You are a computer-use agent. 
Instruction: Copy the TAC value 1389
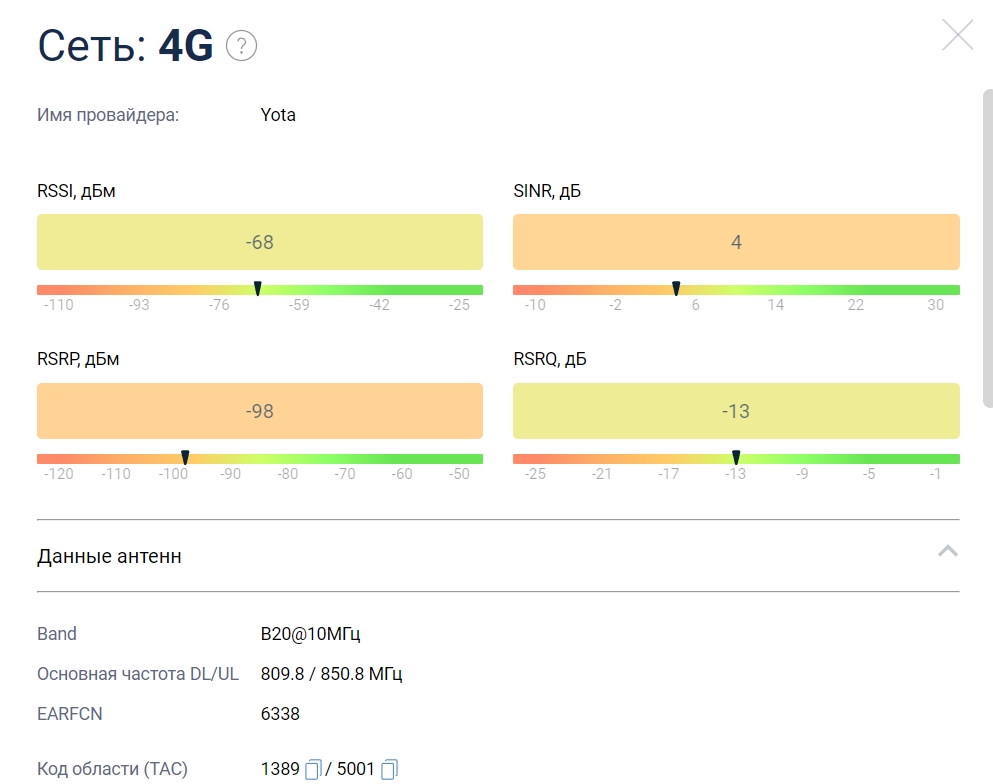[x=314, y=769]
